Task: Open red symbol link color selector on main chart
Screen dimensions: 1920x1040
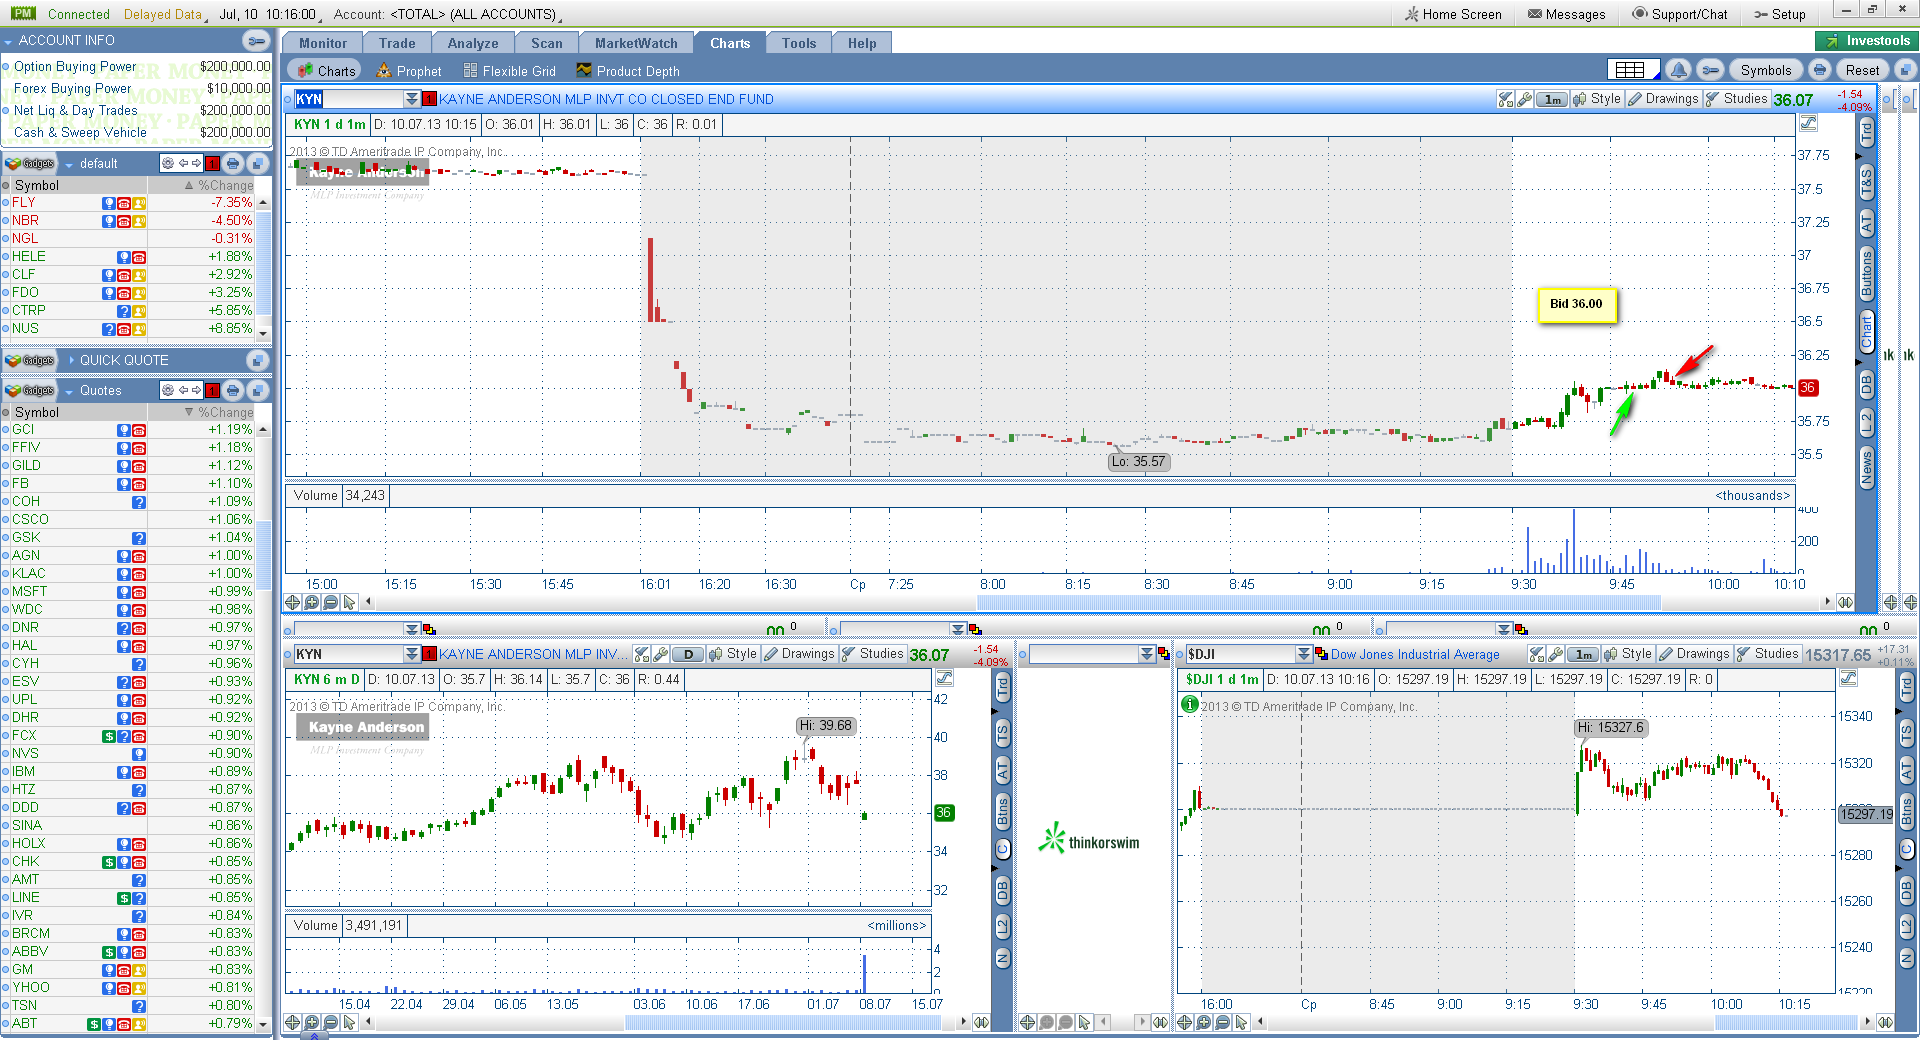Action: 429,99
